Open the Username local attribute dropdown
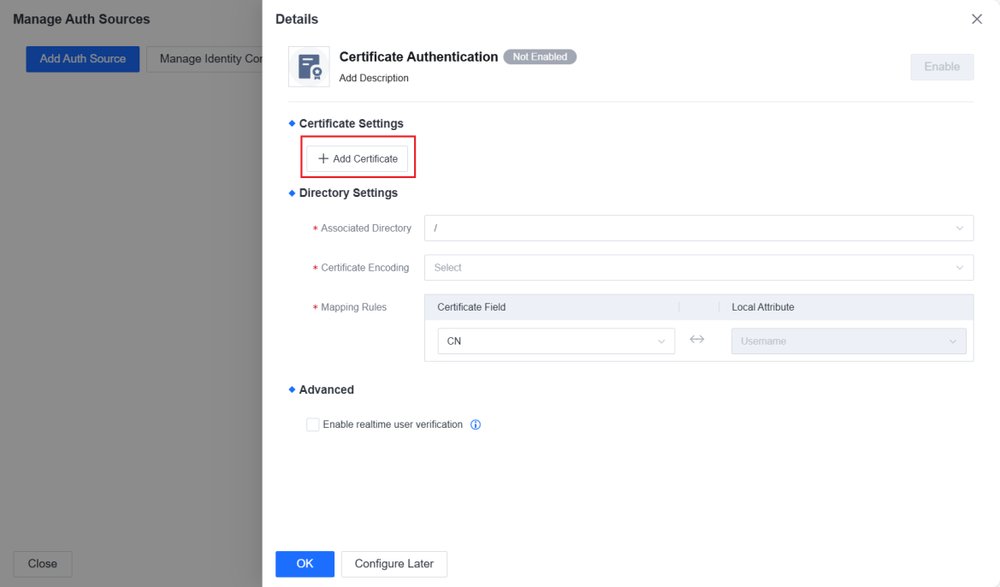1000x587 pixels. pos(848,341)
